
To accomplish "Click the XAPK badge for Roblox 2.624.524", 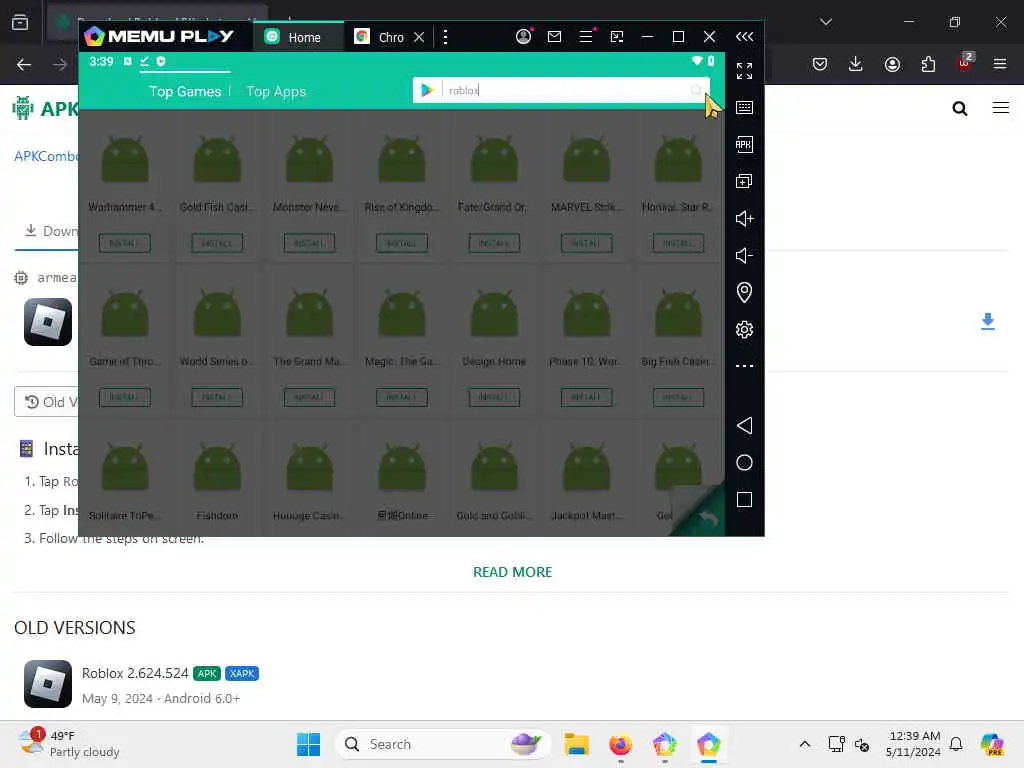I will pos(242,673).
